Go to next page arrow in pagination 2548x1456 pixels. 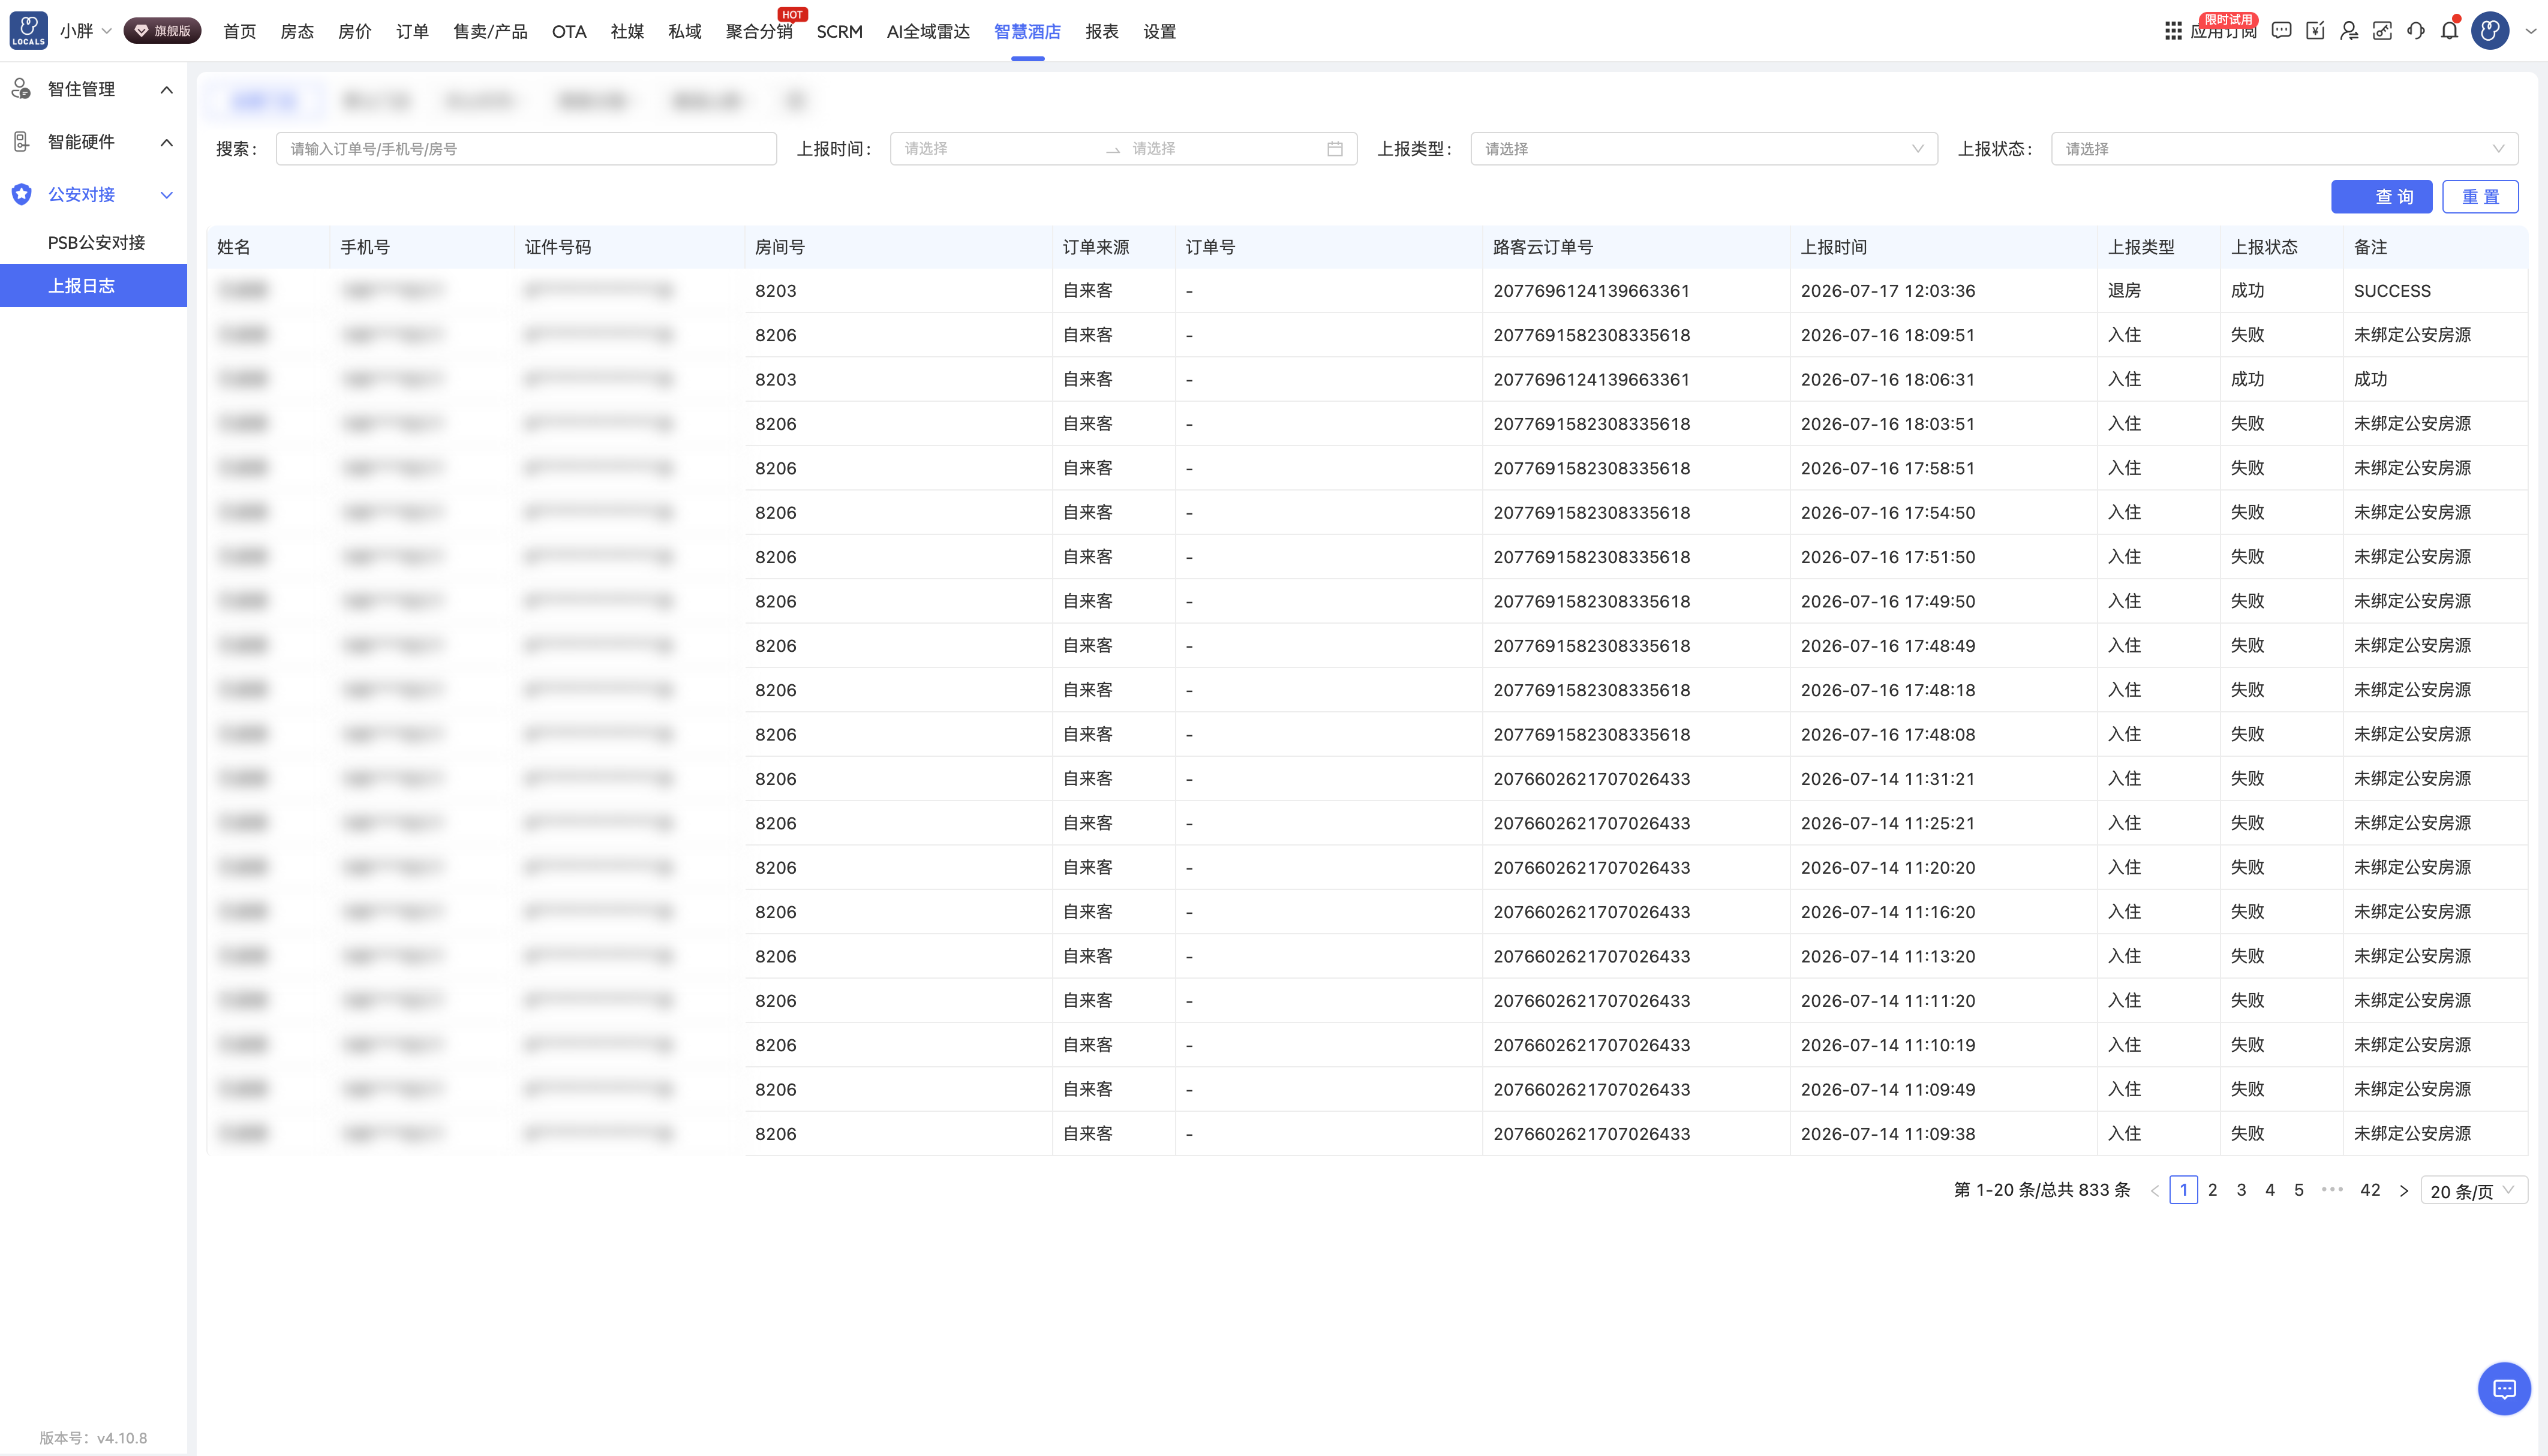[2404, 1191]
